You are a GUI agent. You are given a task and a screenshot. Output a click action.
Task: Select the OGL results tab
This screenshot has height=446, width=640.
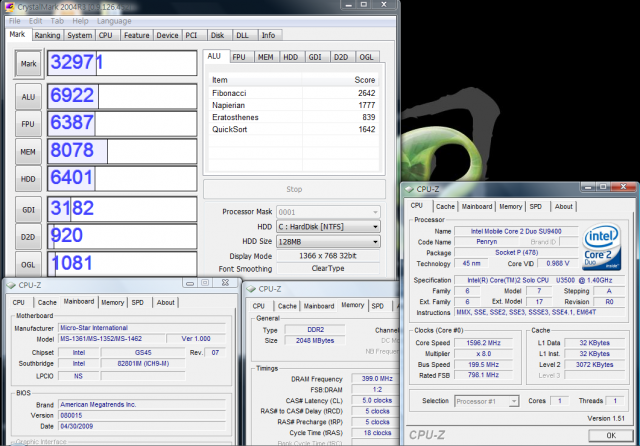pyautogui.click(x=367, y=57)
